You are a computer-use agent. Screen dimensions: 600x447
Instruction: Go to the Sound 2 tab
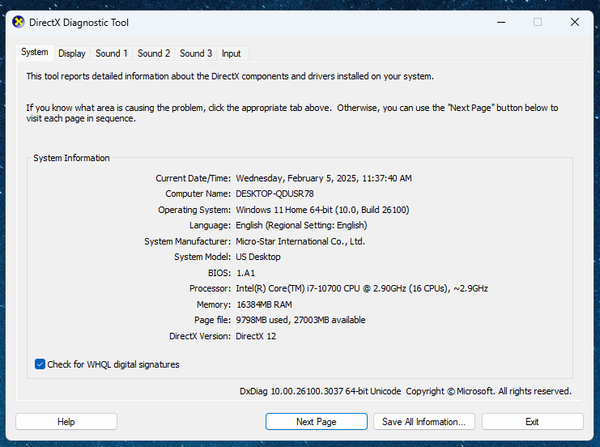coord(154,53)
